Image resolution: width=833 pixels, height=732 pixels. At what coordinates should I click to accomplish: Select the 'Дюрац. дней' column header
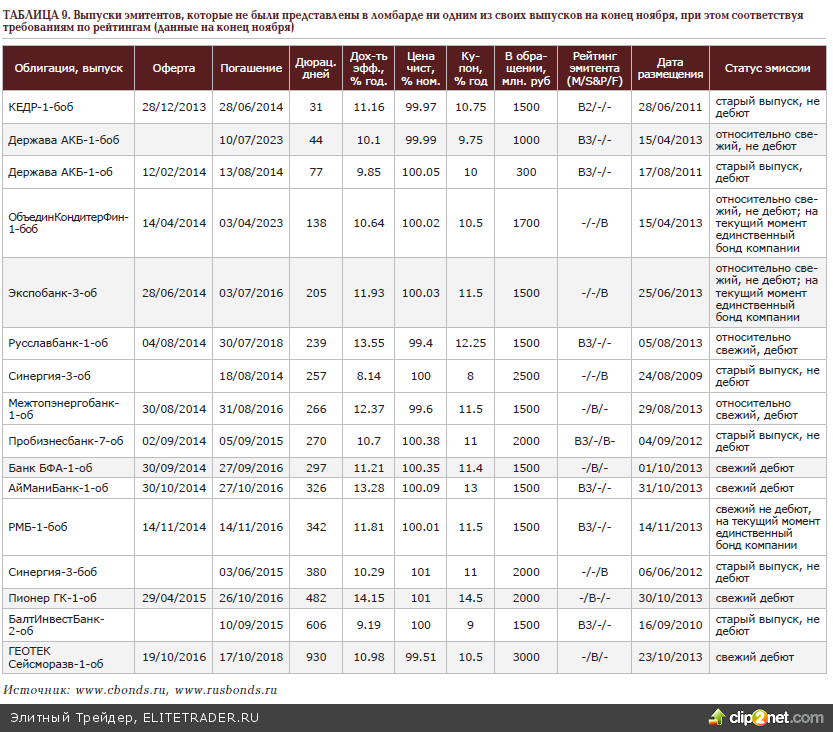click(316, 69)
